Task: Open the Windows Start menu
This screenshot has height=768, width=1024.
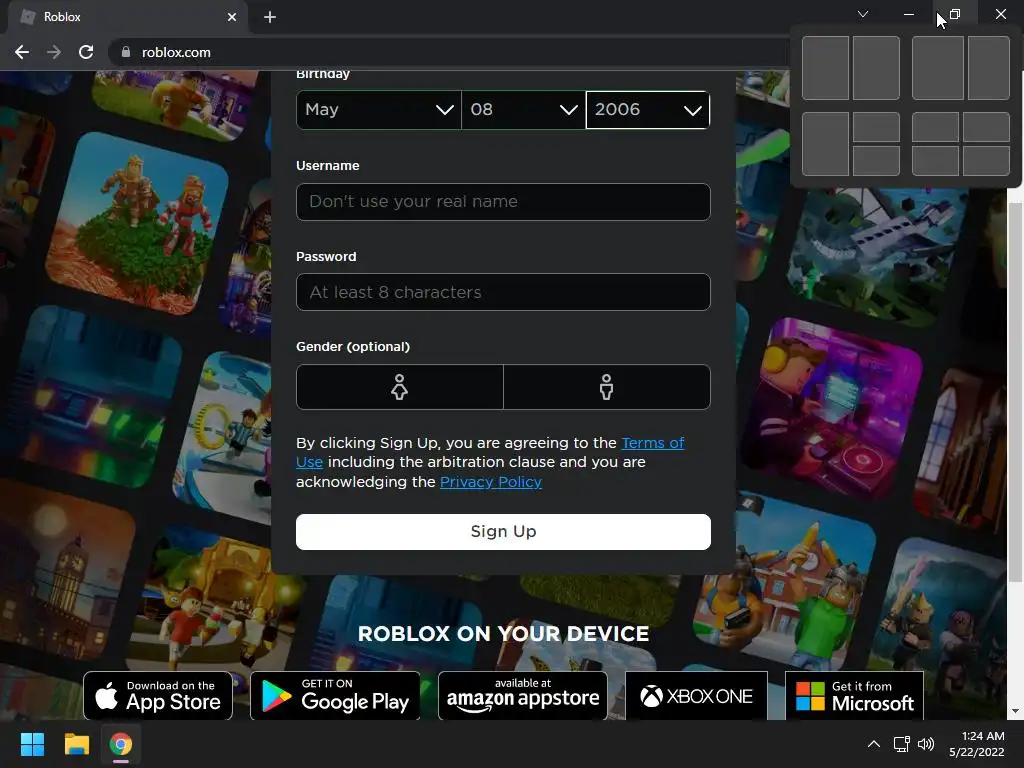Action: pyautogui.click(x=32, y=744)
